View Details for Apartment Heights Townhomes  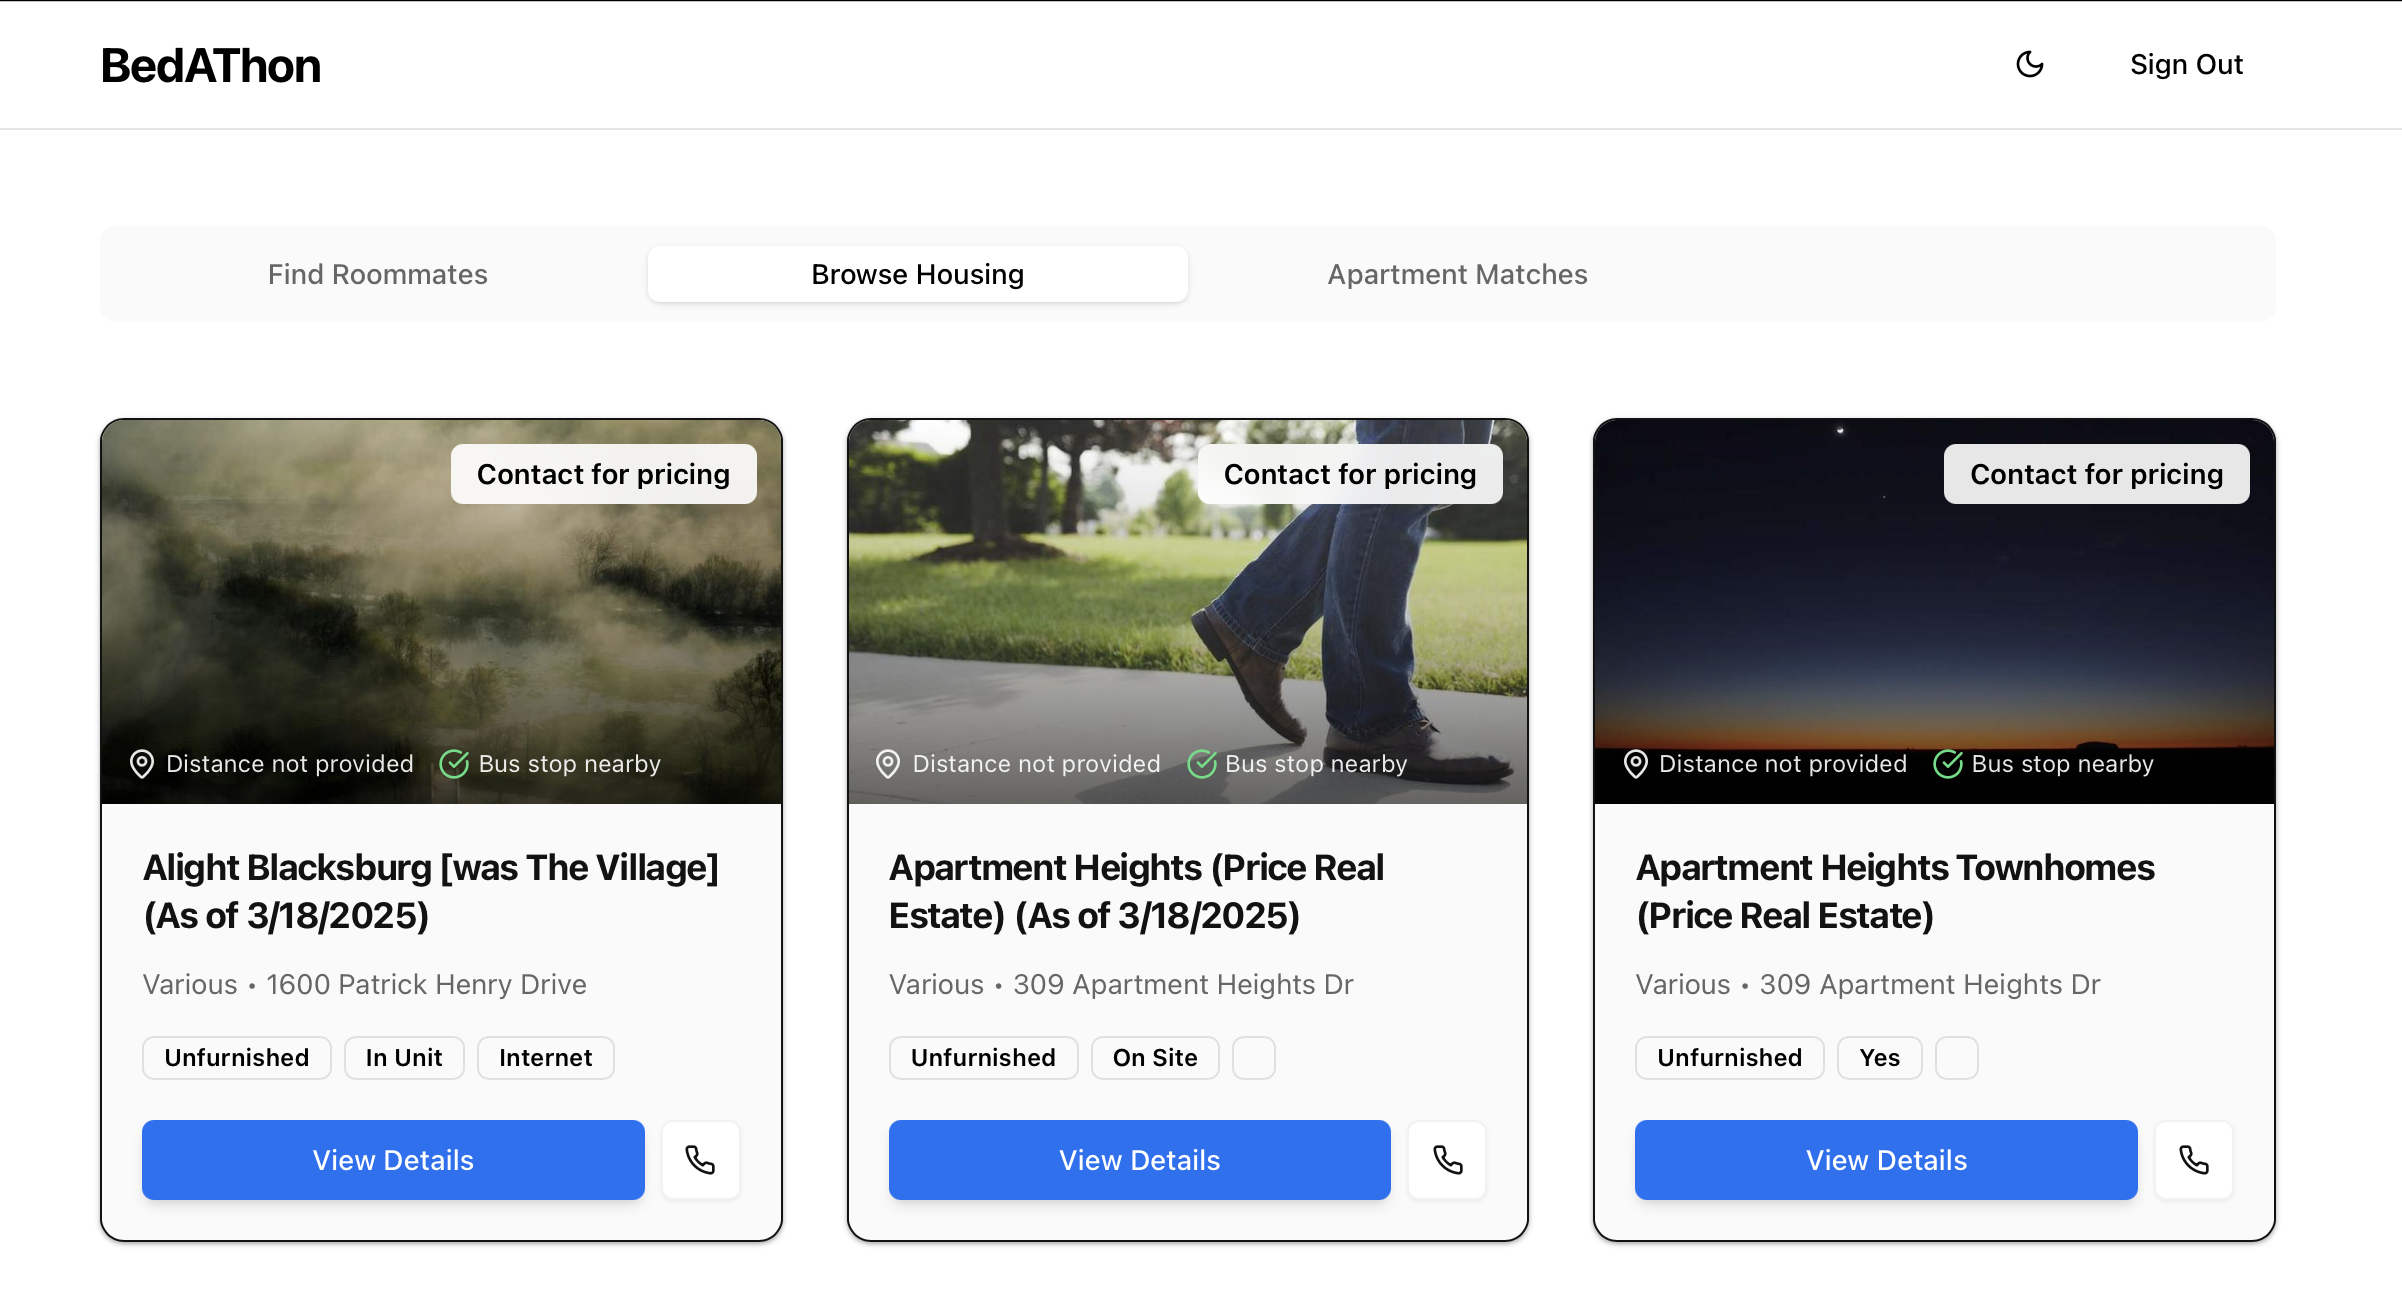click(1886, 1160)
